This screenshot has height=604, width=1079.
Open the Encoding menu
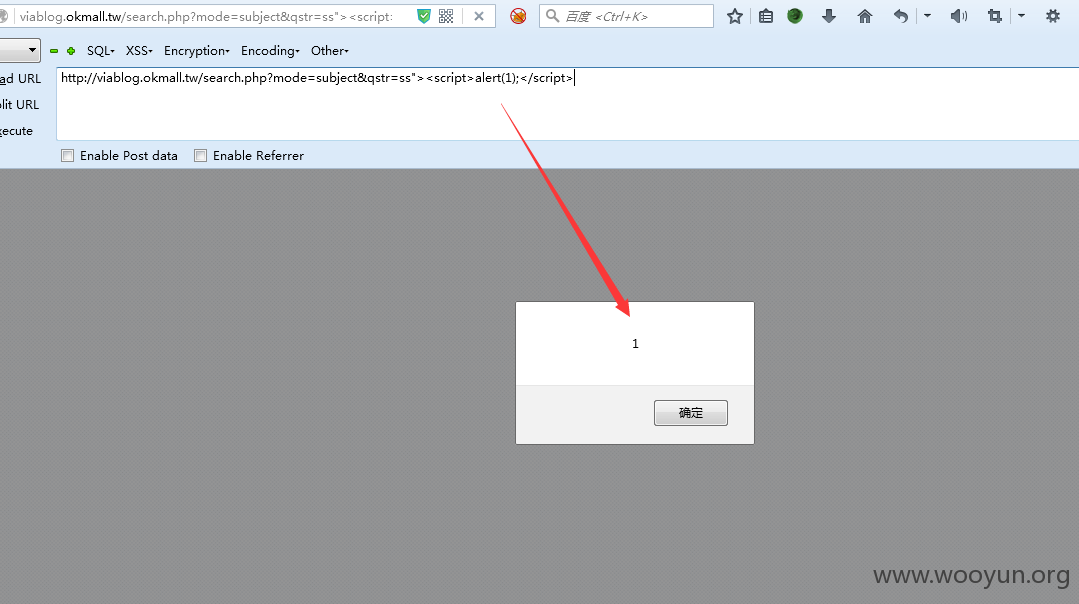270,51
